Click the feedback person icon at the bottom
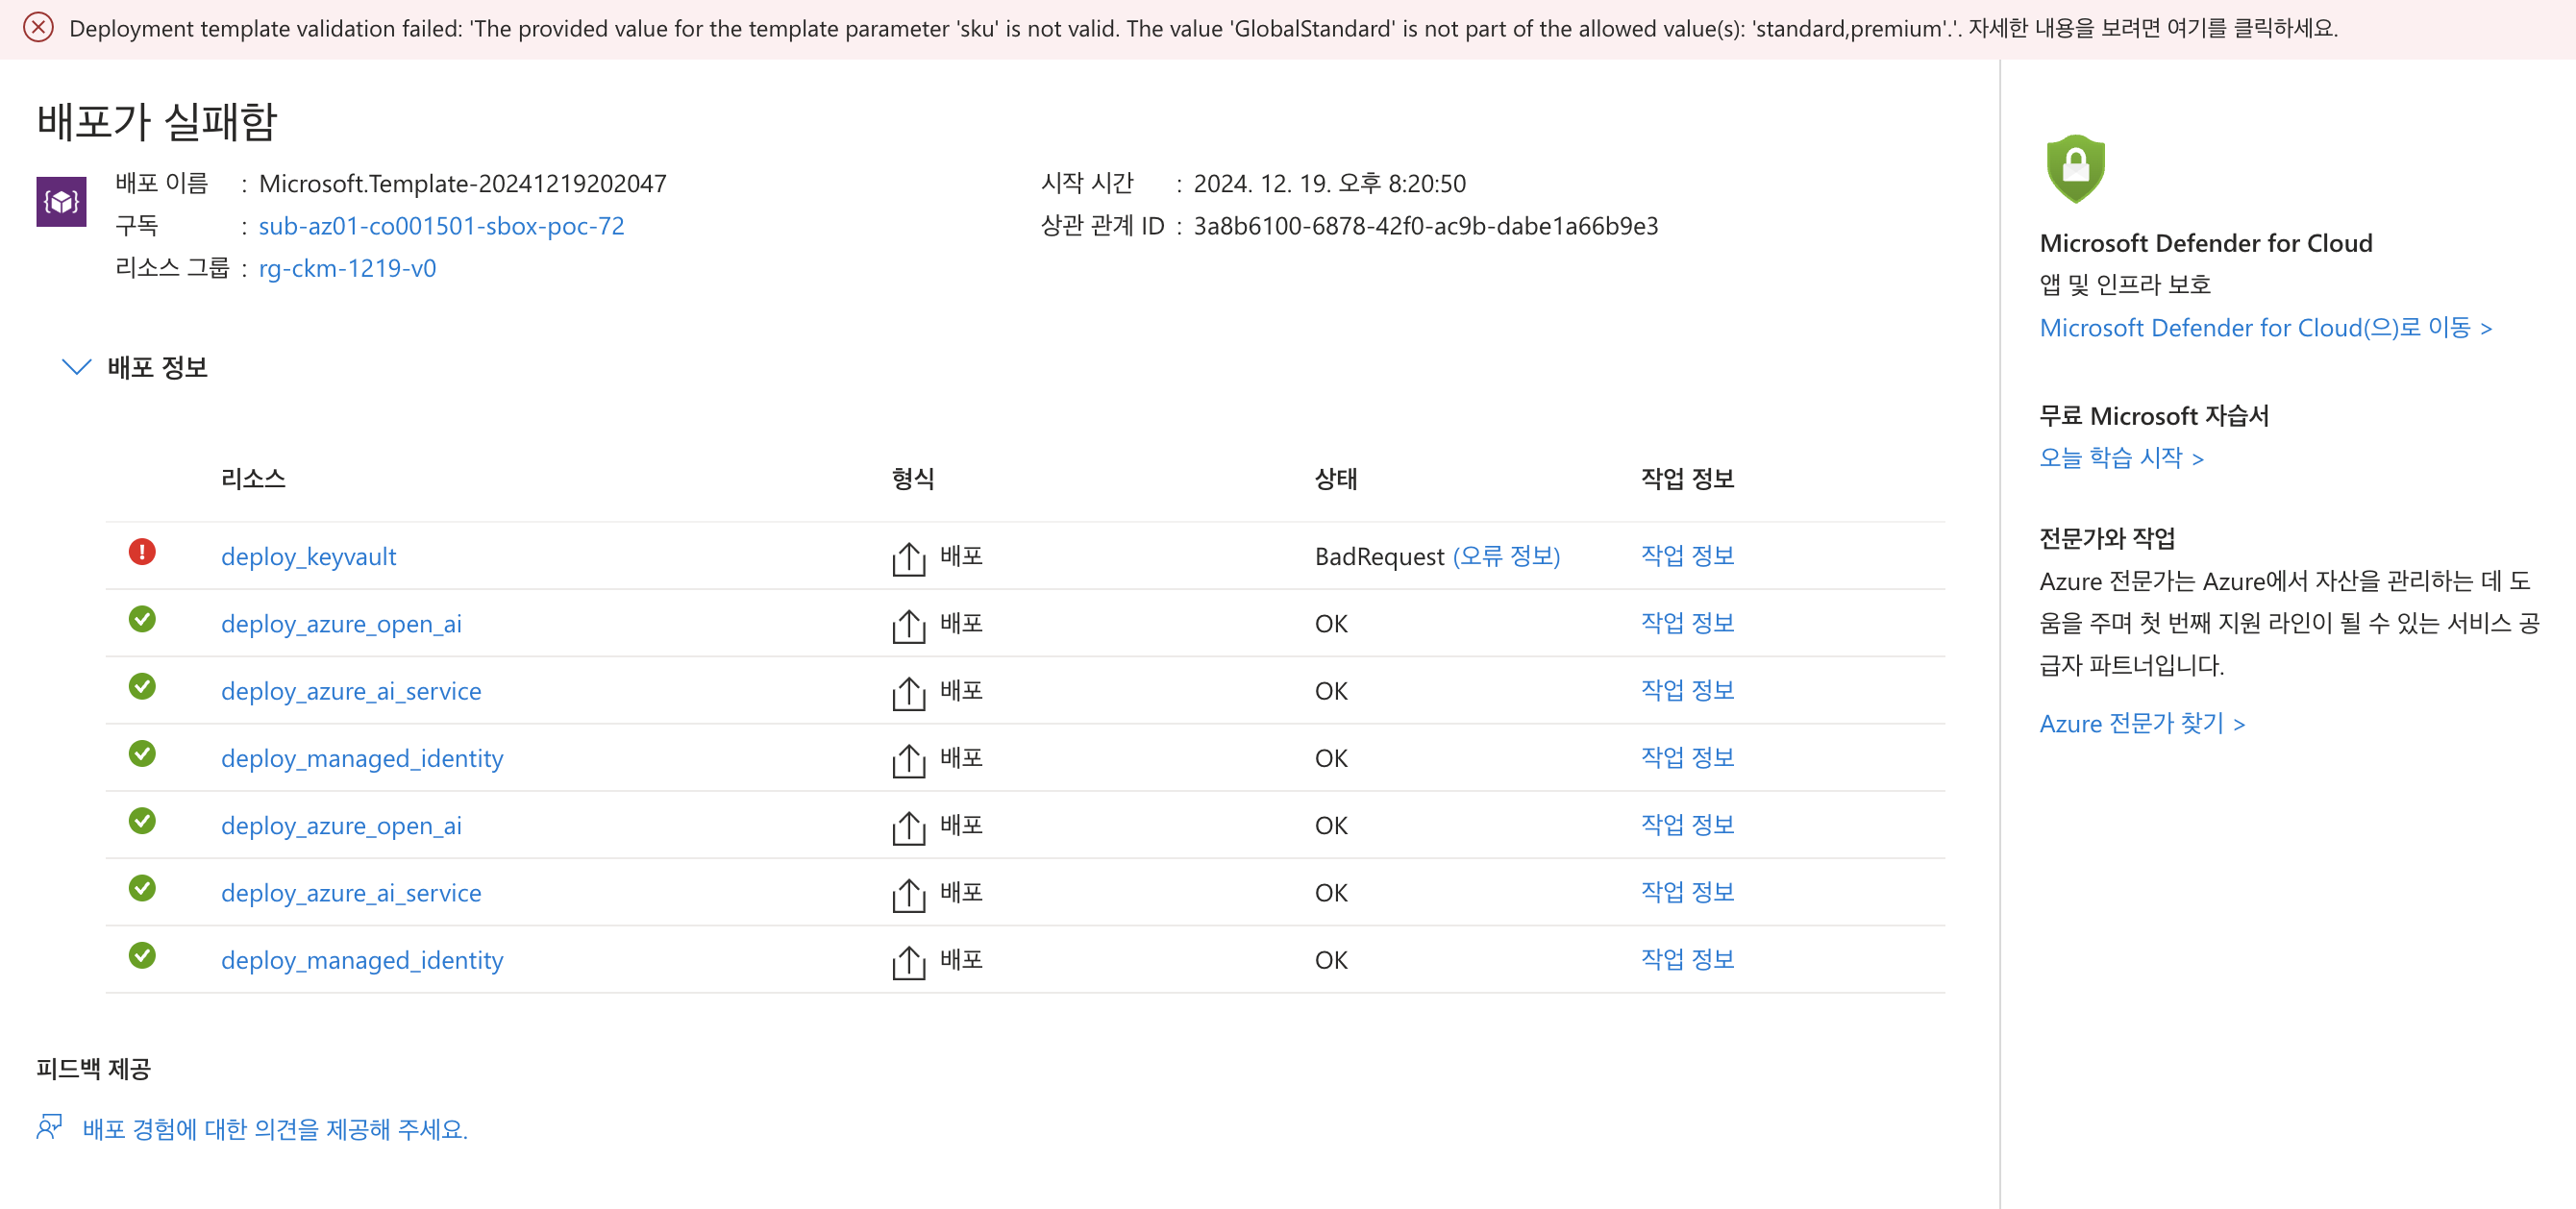 49,1127
